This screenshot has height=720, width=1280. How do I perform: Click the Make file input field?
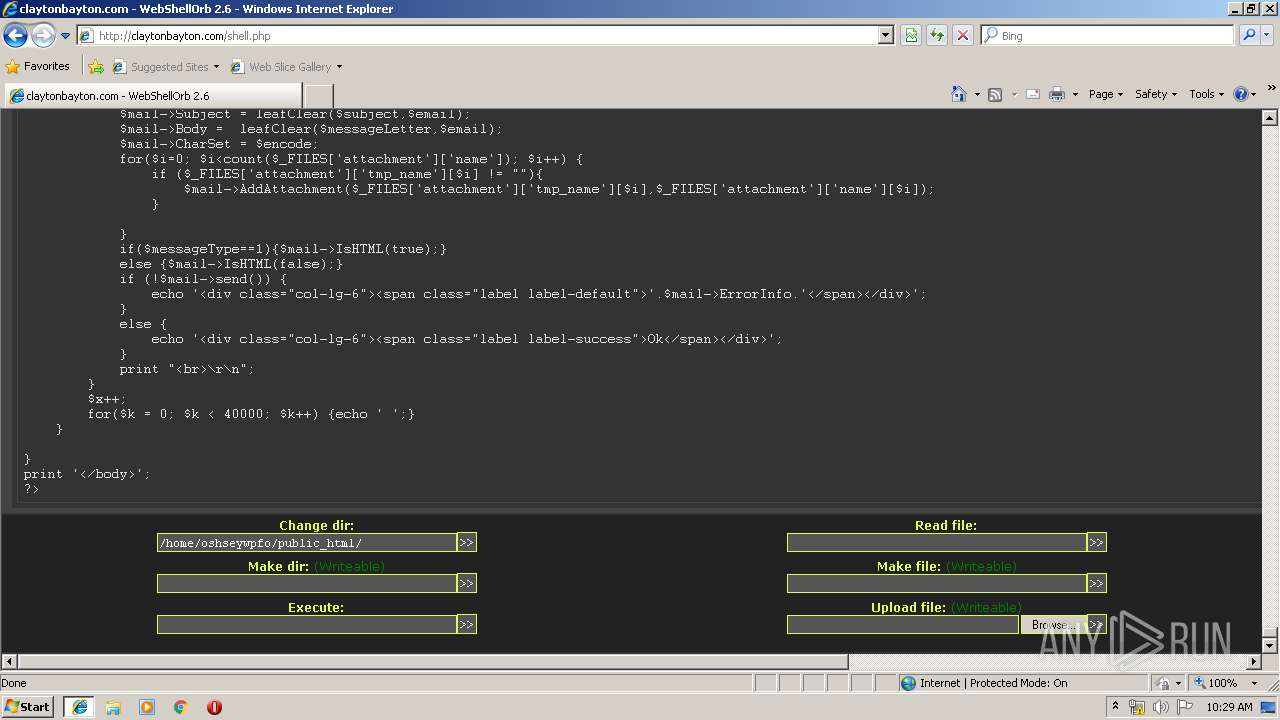click(936, 584)
